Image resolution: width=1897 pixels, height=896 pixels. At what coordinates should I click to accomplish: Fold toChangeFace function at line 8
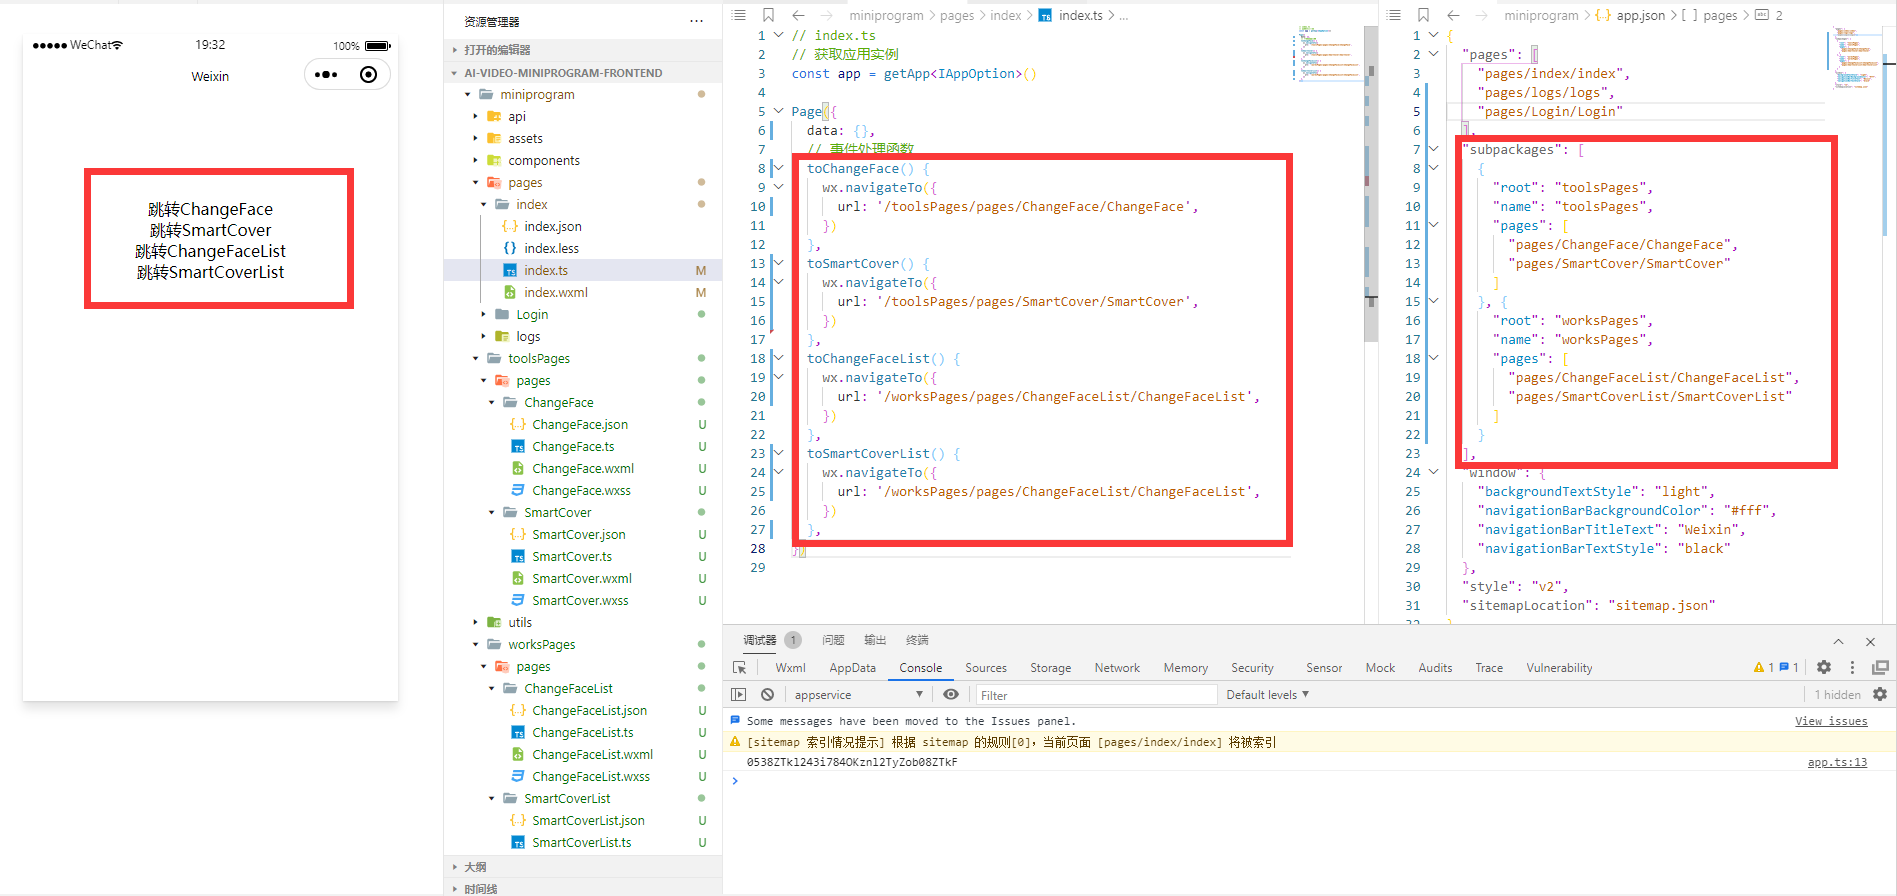[778, 168]
